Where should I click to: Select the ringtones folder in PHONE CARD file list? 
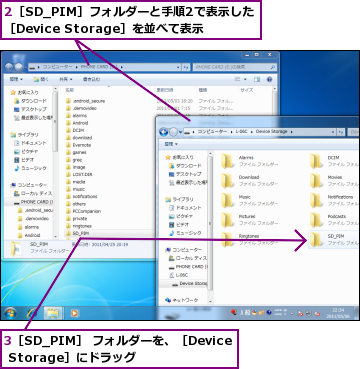coord(79,226)
